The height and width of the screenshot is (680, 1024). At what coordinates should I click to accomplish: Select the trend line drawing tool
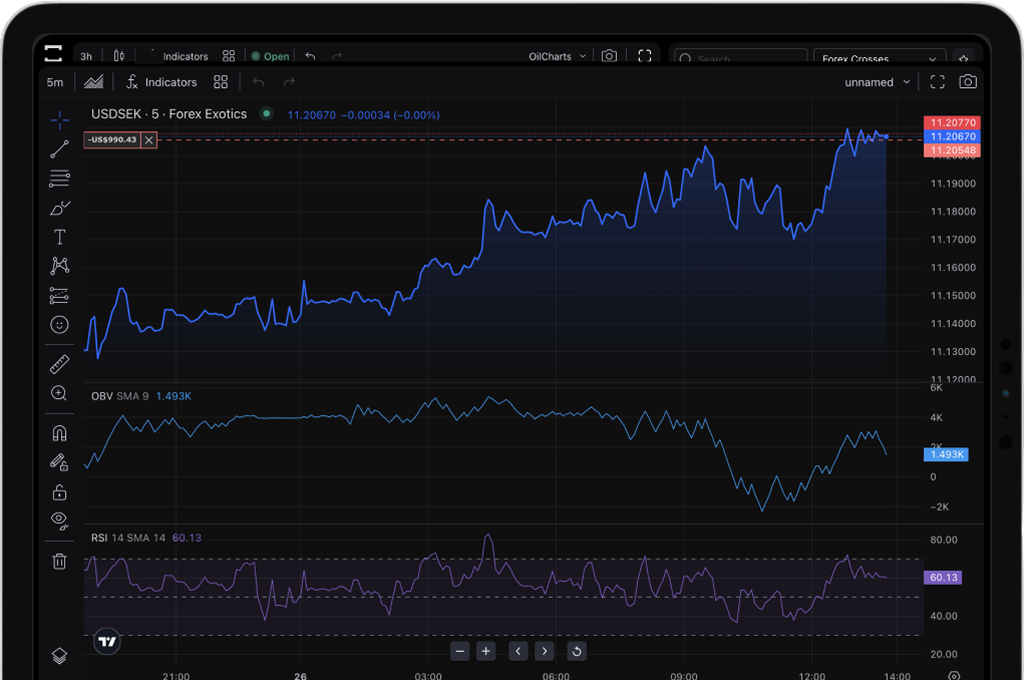pyautogui.click(x=60, y=150)
